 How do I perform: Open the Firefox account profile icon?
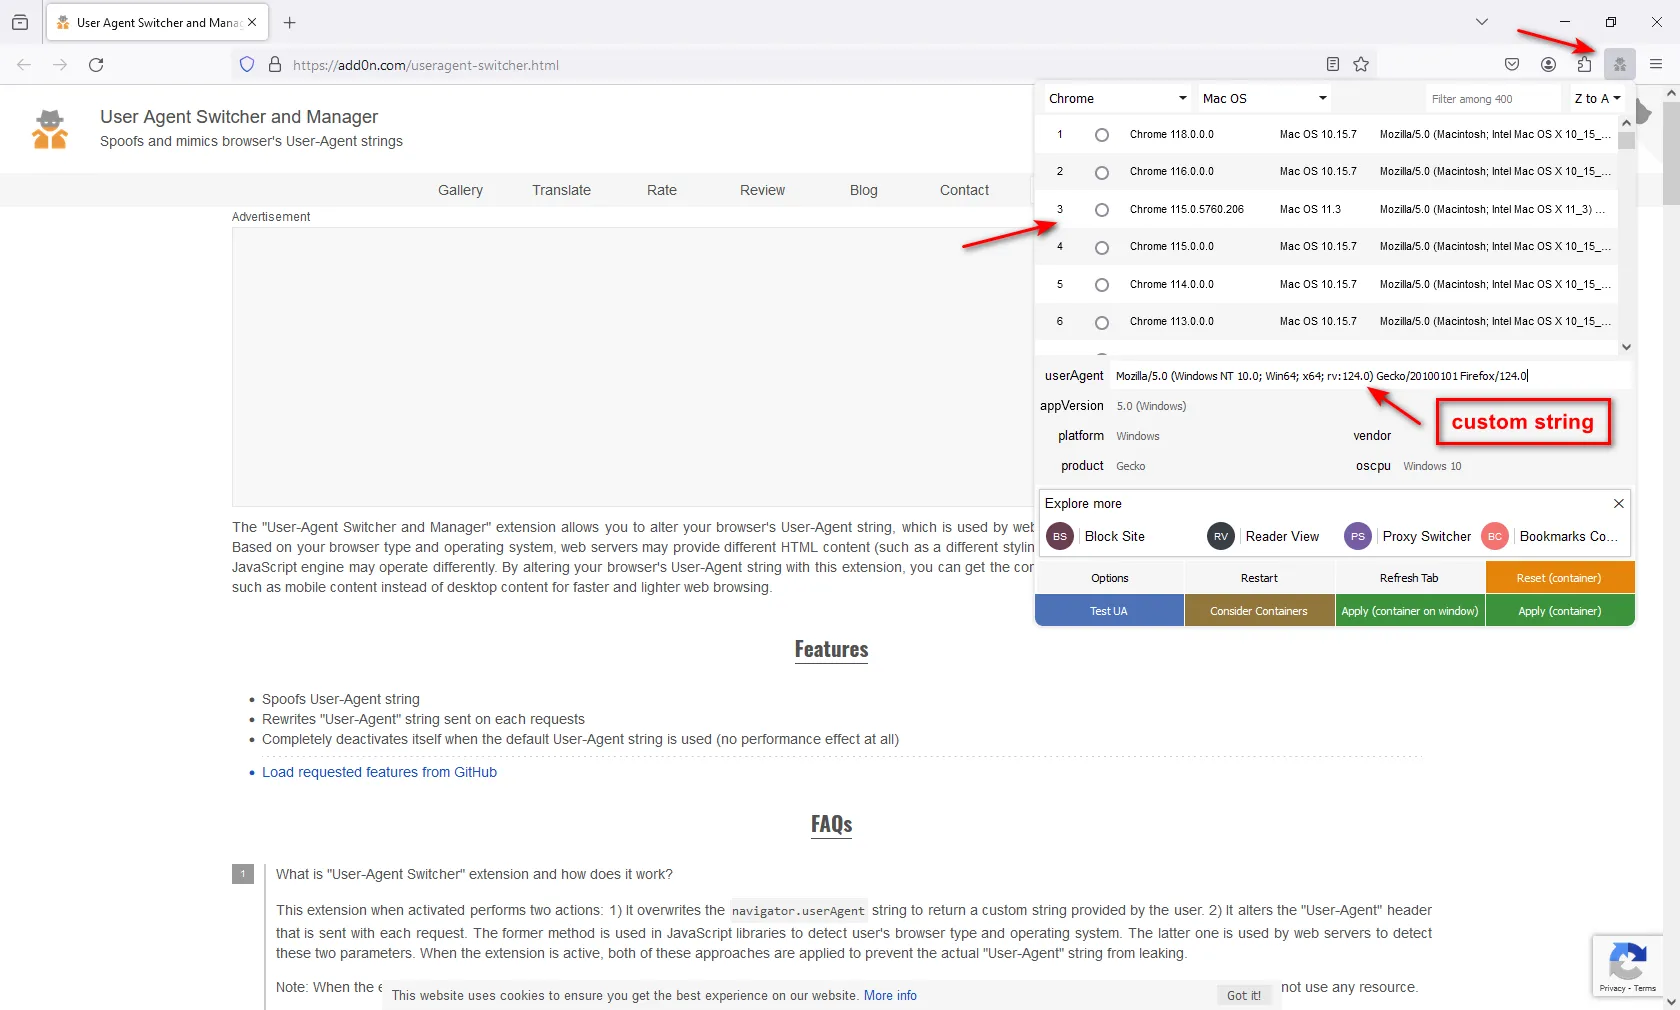click(1548, 65)
